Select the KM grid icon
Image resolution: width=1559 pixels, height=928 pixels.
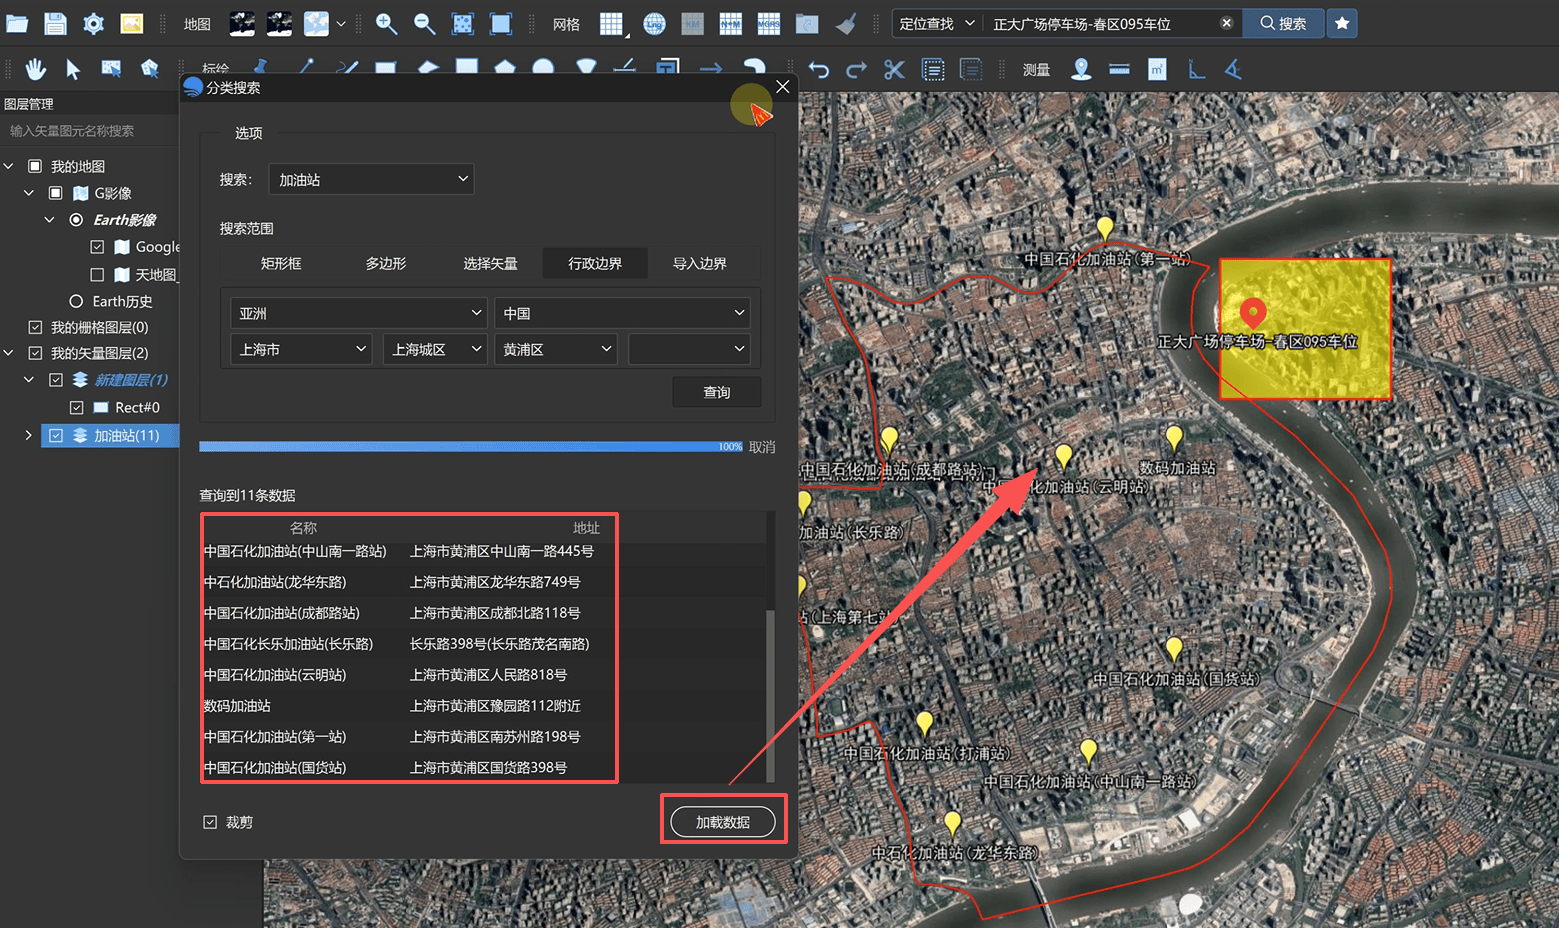pyautogui.click(x=692, y=24)
